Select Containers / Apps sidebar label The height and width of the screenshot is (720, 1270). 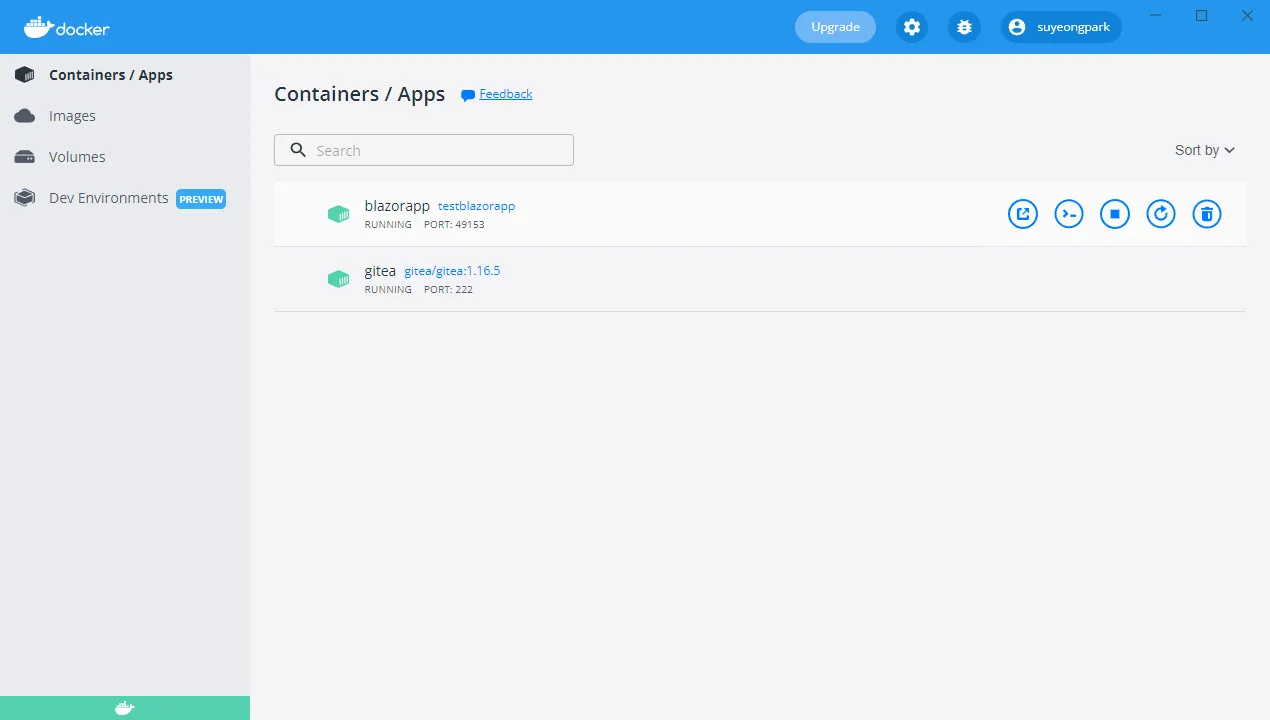coord(111,75)
